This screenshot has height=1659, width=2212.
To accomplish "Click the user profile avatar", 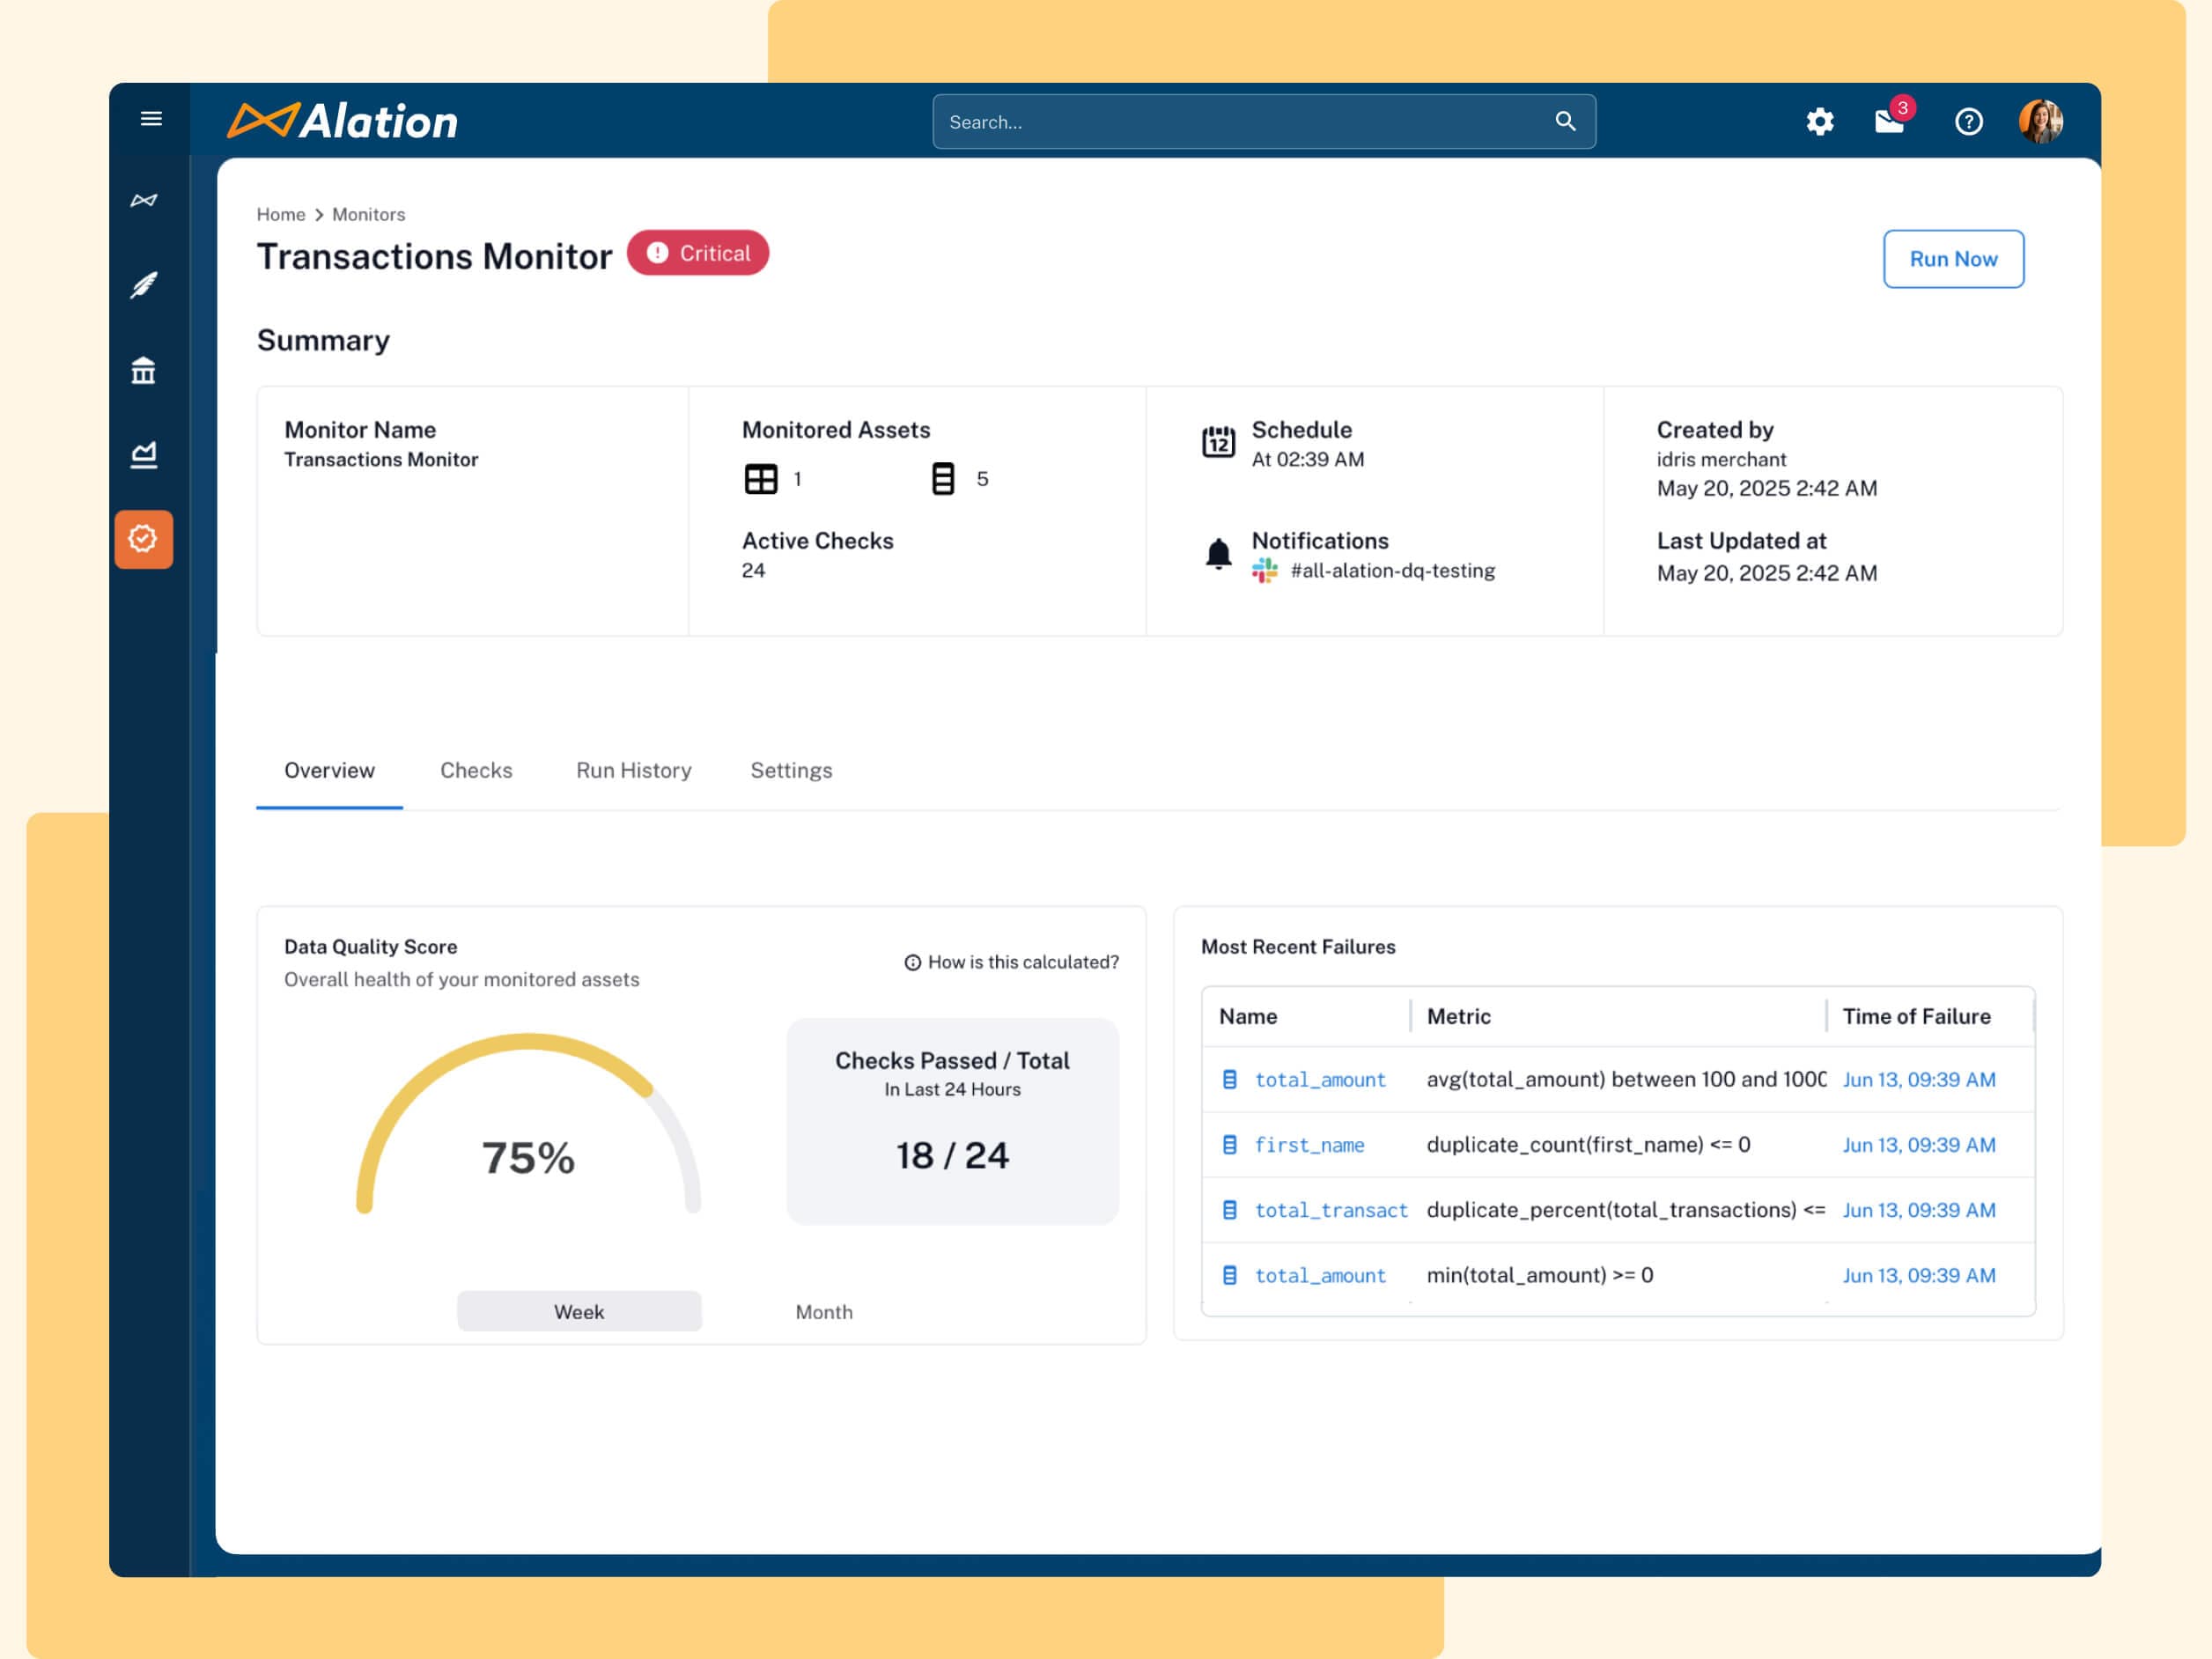I will (2043, 121).
